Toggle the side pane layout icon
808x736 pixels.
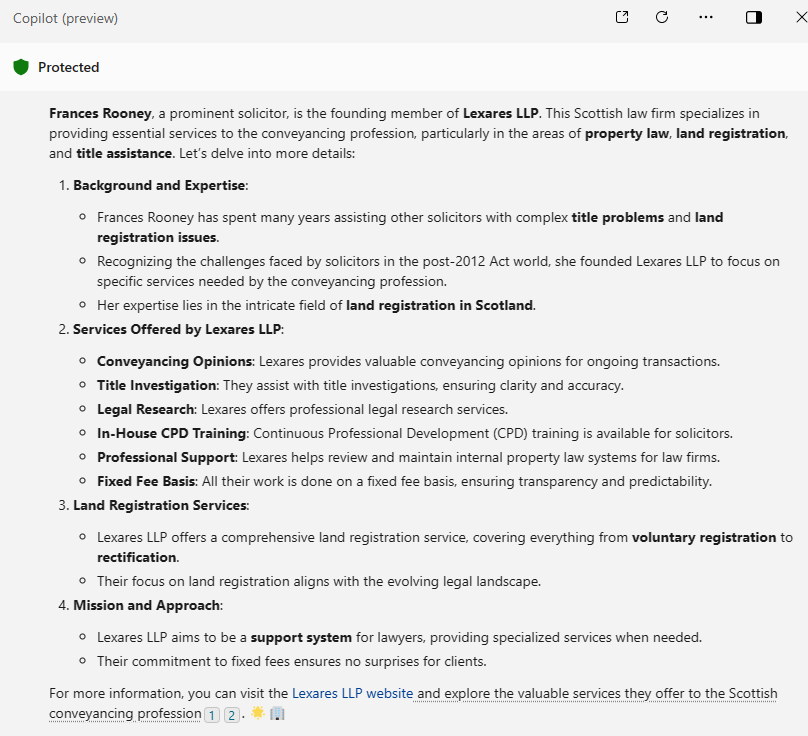tap(753, 18)
